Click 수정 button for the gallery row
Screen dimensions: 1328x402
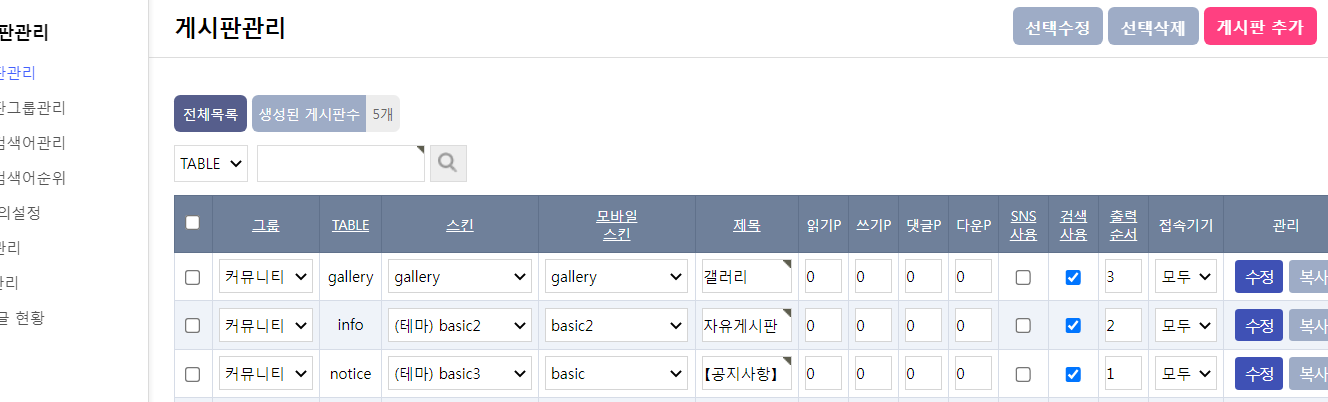pos(1259,276)
